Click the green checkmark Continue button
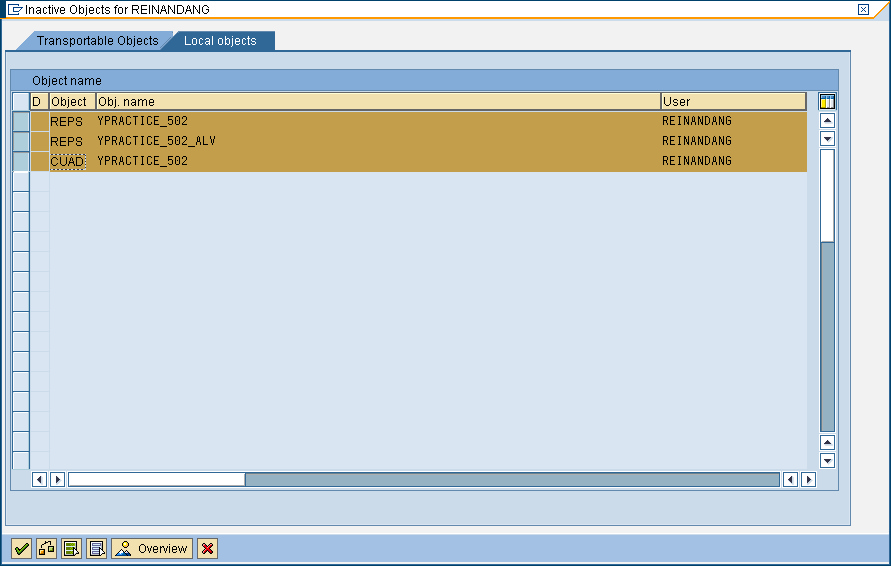Viewport: 891px width, 566px height. (21, 548)
